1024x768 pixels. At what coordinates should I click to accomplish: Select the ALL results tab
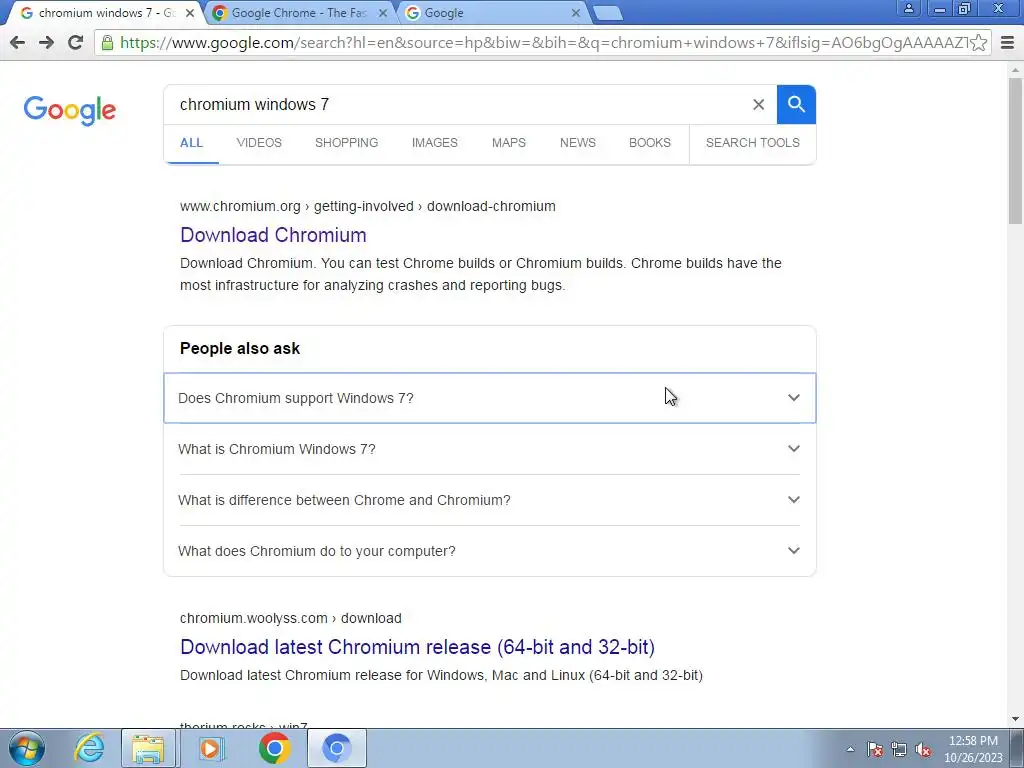click(x=191, y=143)
